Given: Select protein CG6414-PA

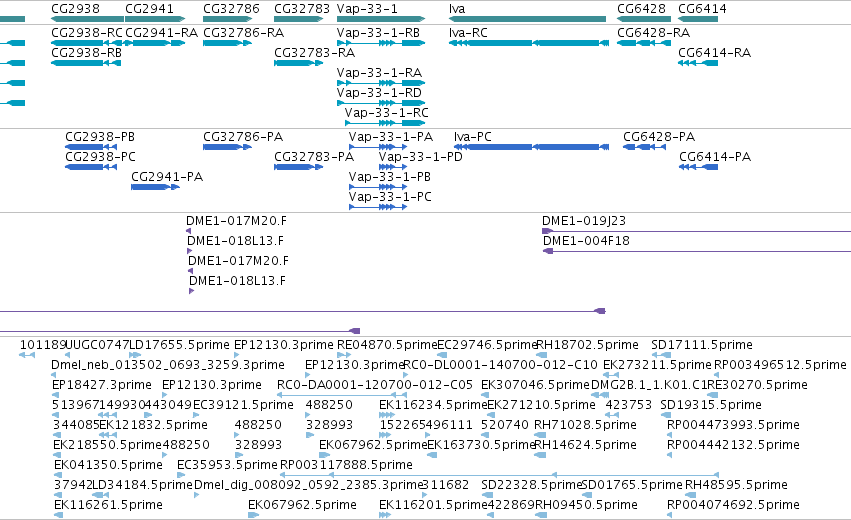Looking at the screenshot, I should click(698, 167).
